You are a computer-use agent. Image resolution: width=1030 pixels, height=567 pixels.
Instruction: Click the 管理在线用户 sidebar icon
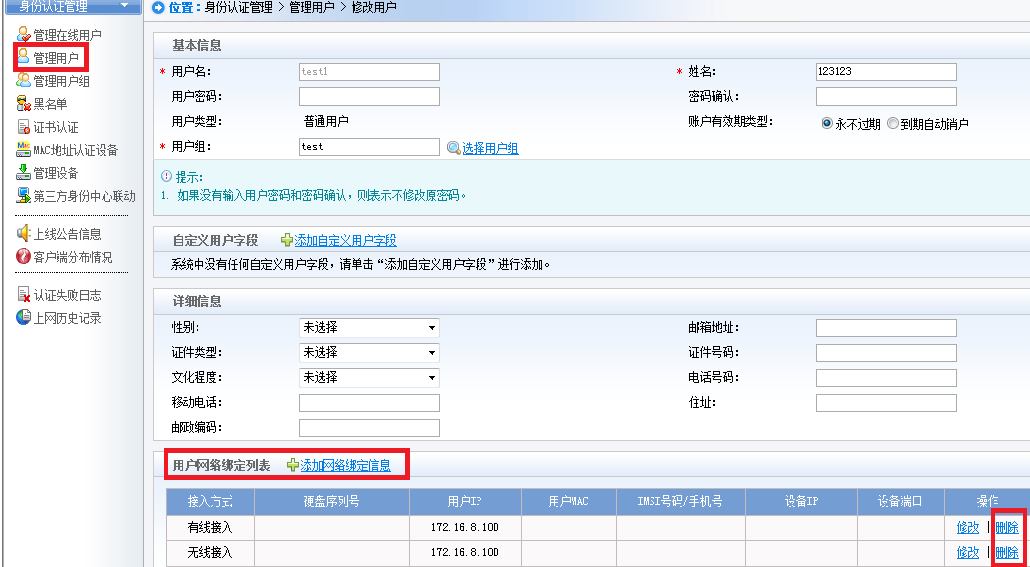click(x=24, y=35)
